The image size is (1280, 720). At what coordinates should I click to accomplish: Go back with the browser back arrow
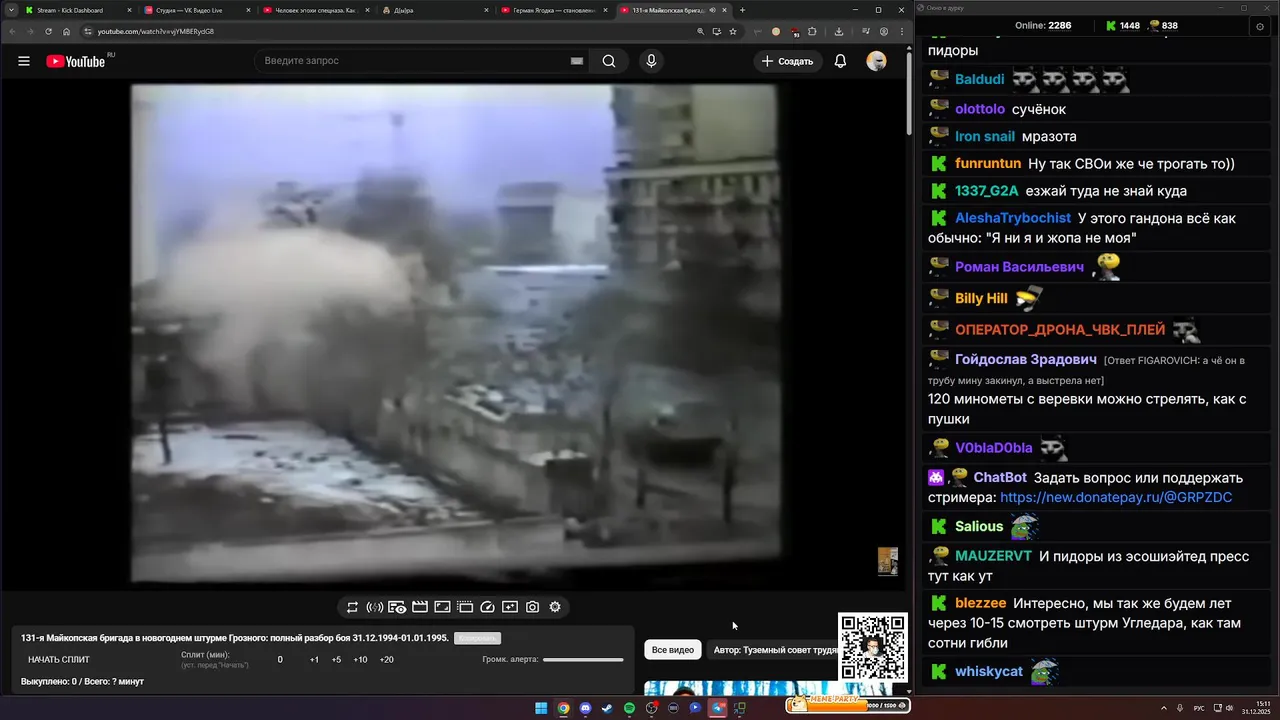coord(11,31)
